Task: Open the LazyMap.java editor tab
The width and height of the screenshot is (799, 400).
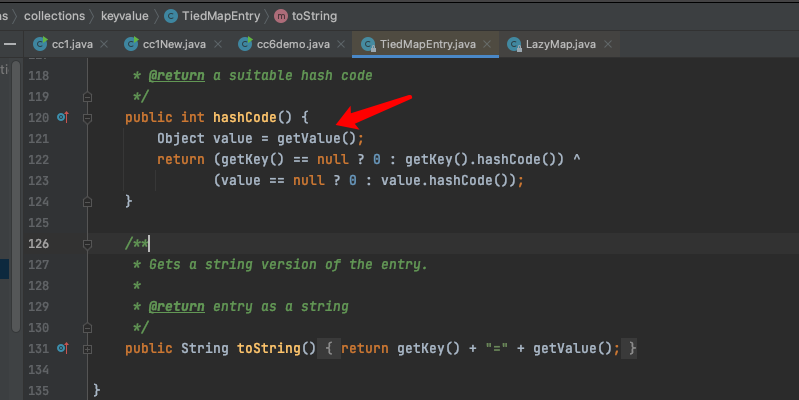Action: point(561,44)
